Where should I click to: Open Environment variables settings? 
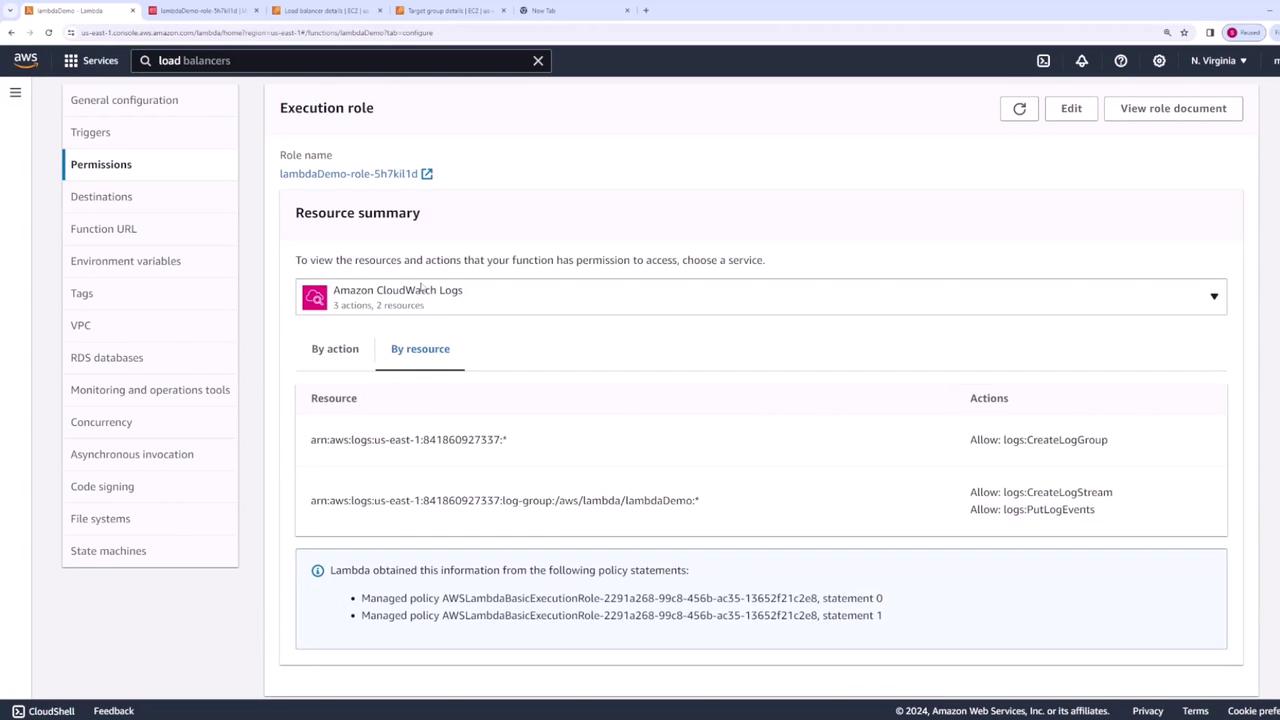click(126, 261)
